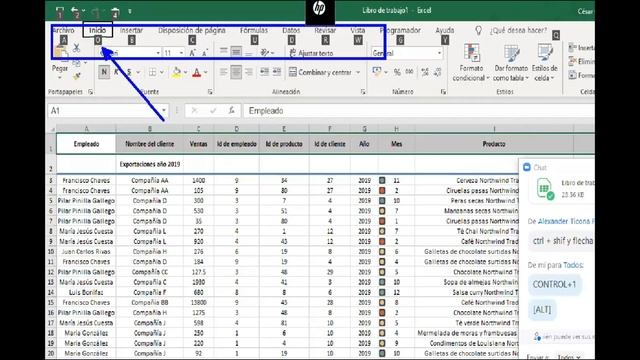Image resolution: width=640 pixels, height=360 pixels.
Task: Click the formula bar showing Empleado
Action: point(419,111)
